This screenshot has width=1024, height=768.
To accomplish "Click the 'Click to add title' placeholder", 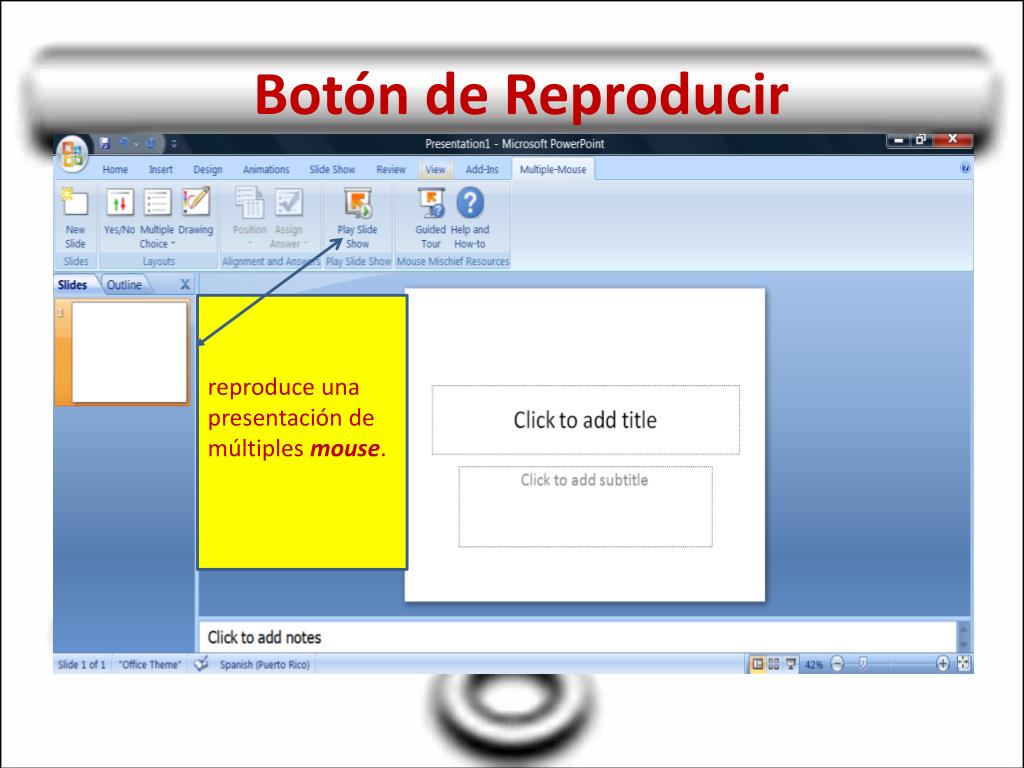I will [x=585, y=420].
